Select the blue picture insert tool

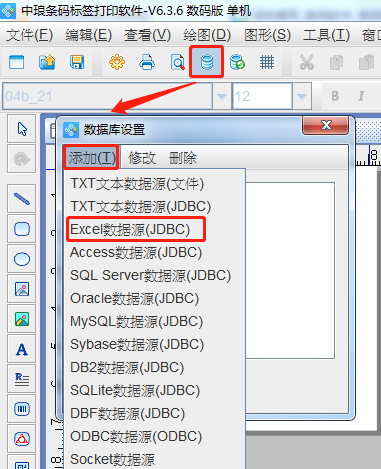[22, 289]
